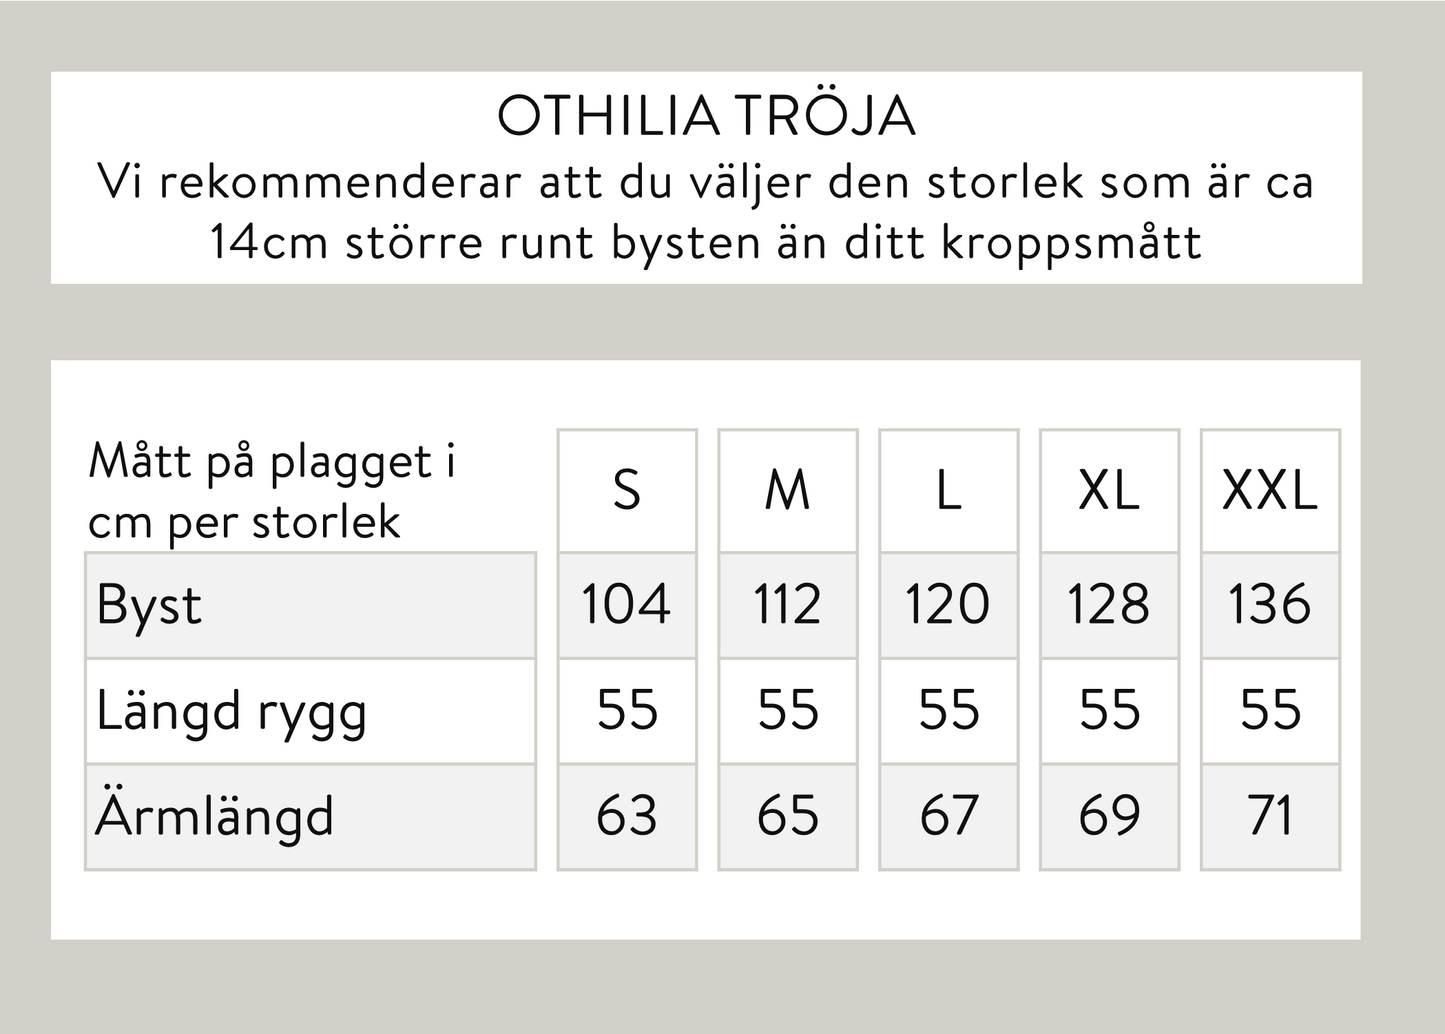Image resolution: width=1445 pixels, height=1034 pixels.
Task: Click the Ärmlängd value 65 for M
Action: (788, 816)
